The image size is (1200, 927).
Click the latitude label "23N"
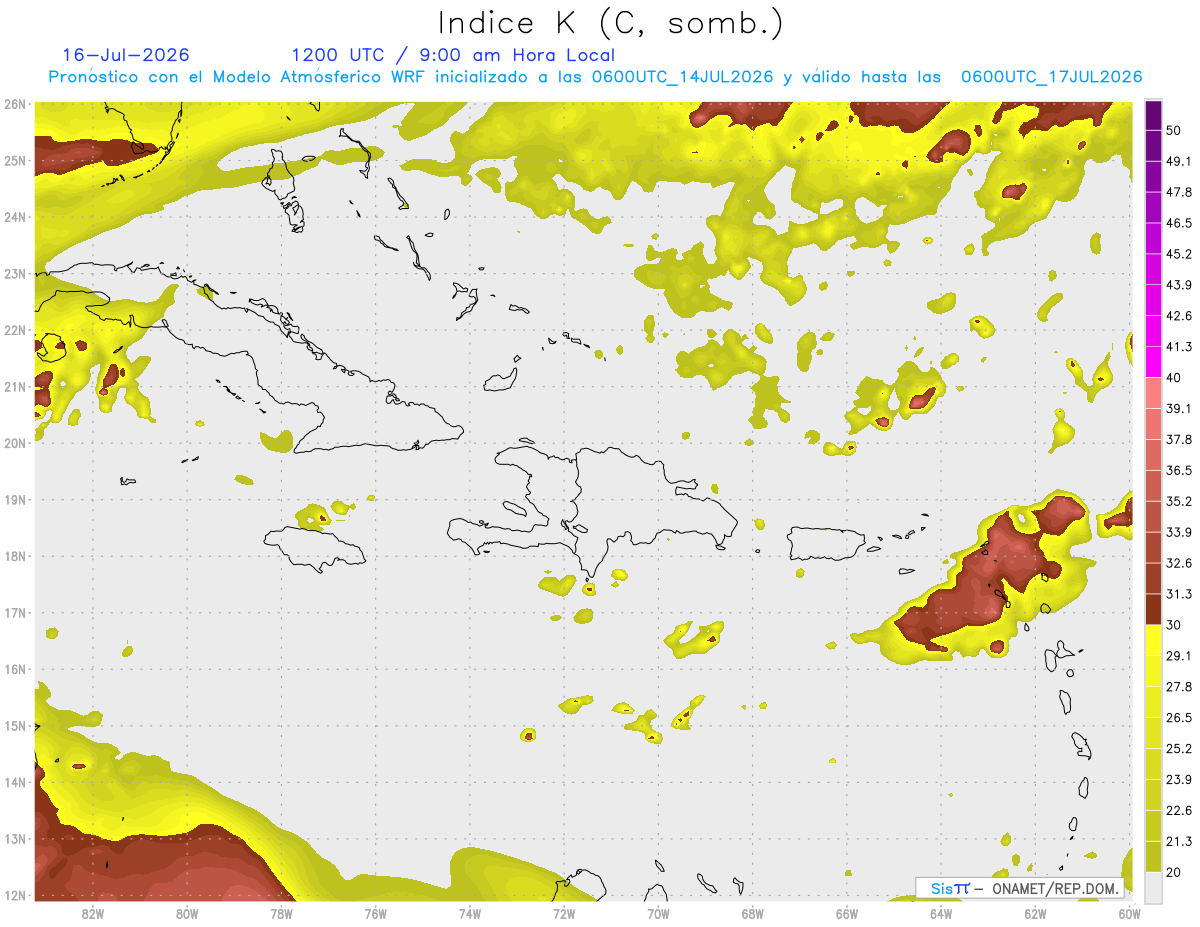pyautogui.click(x=15, y=274)
